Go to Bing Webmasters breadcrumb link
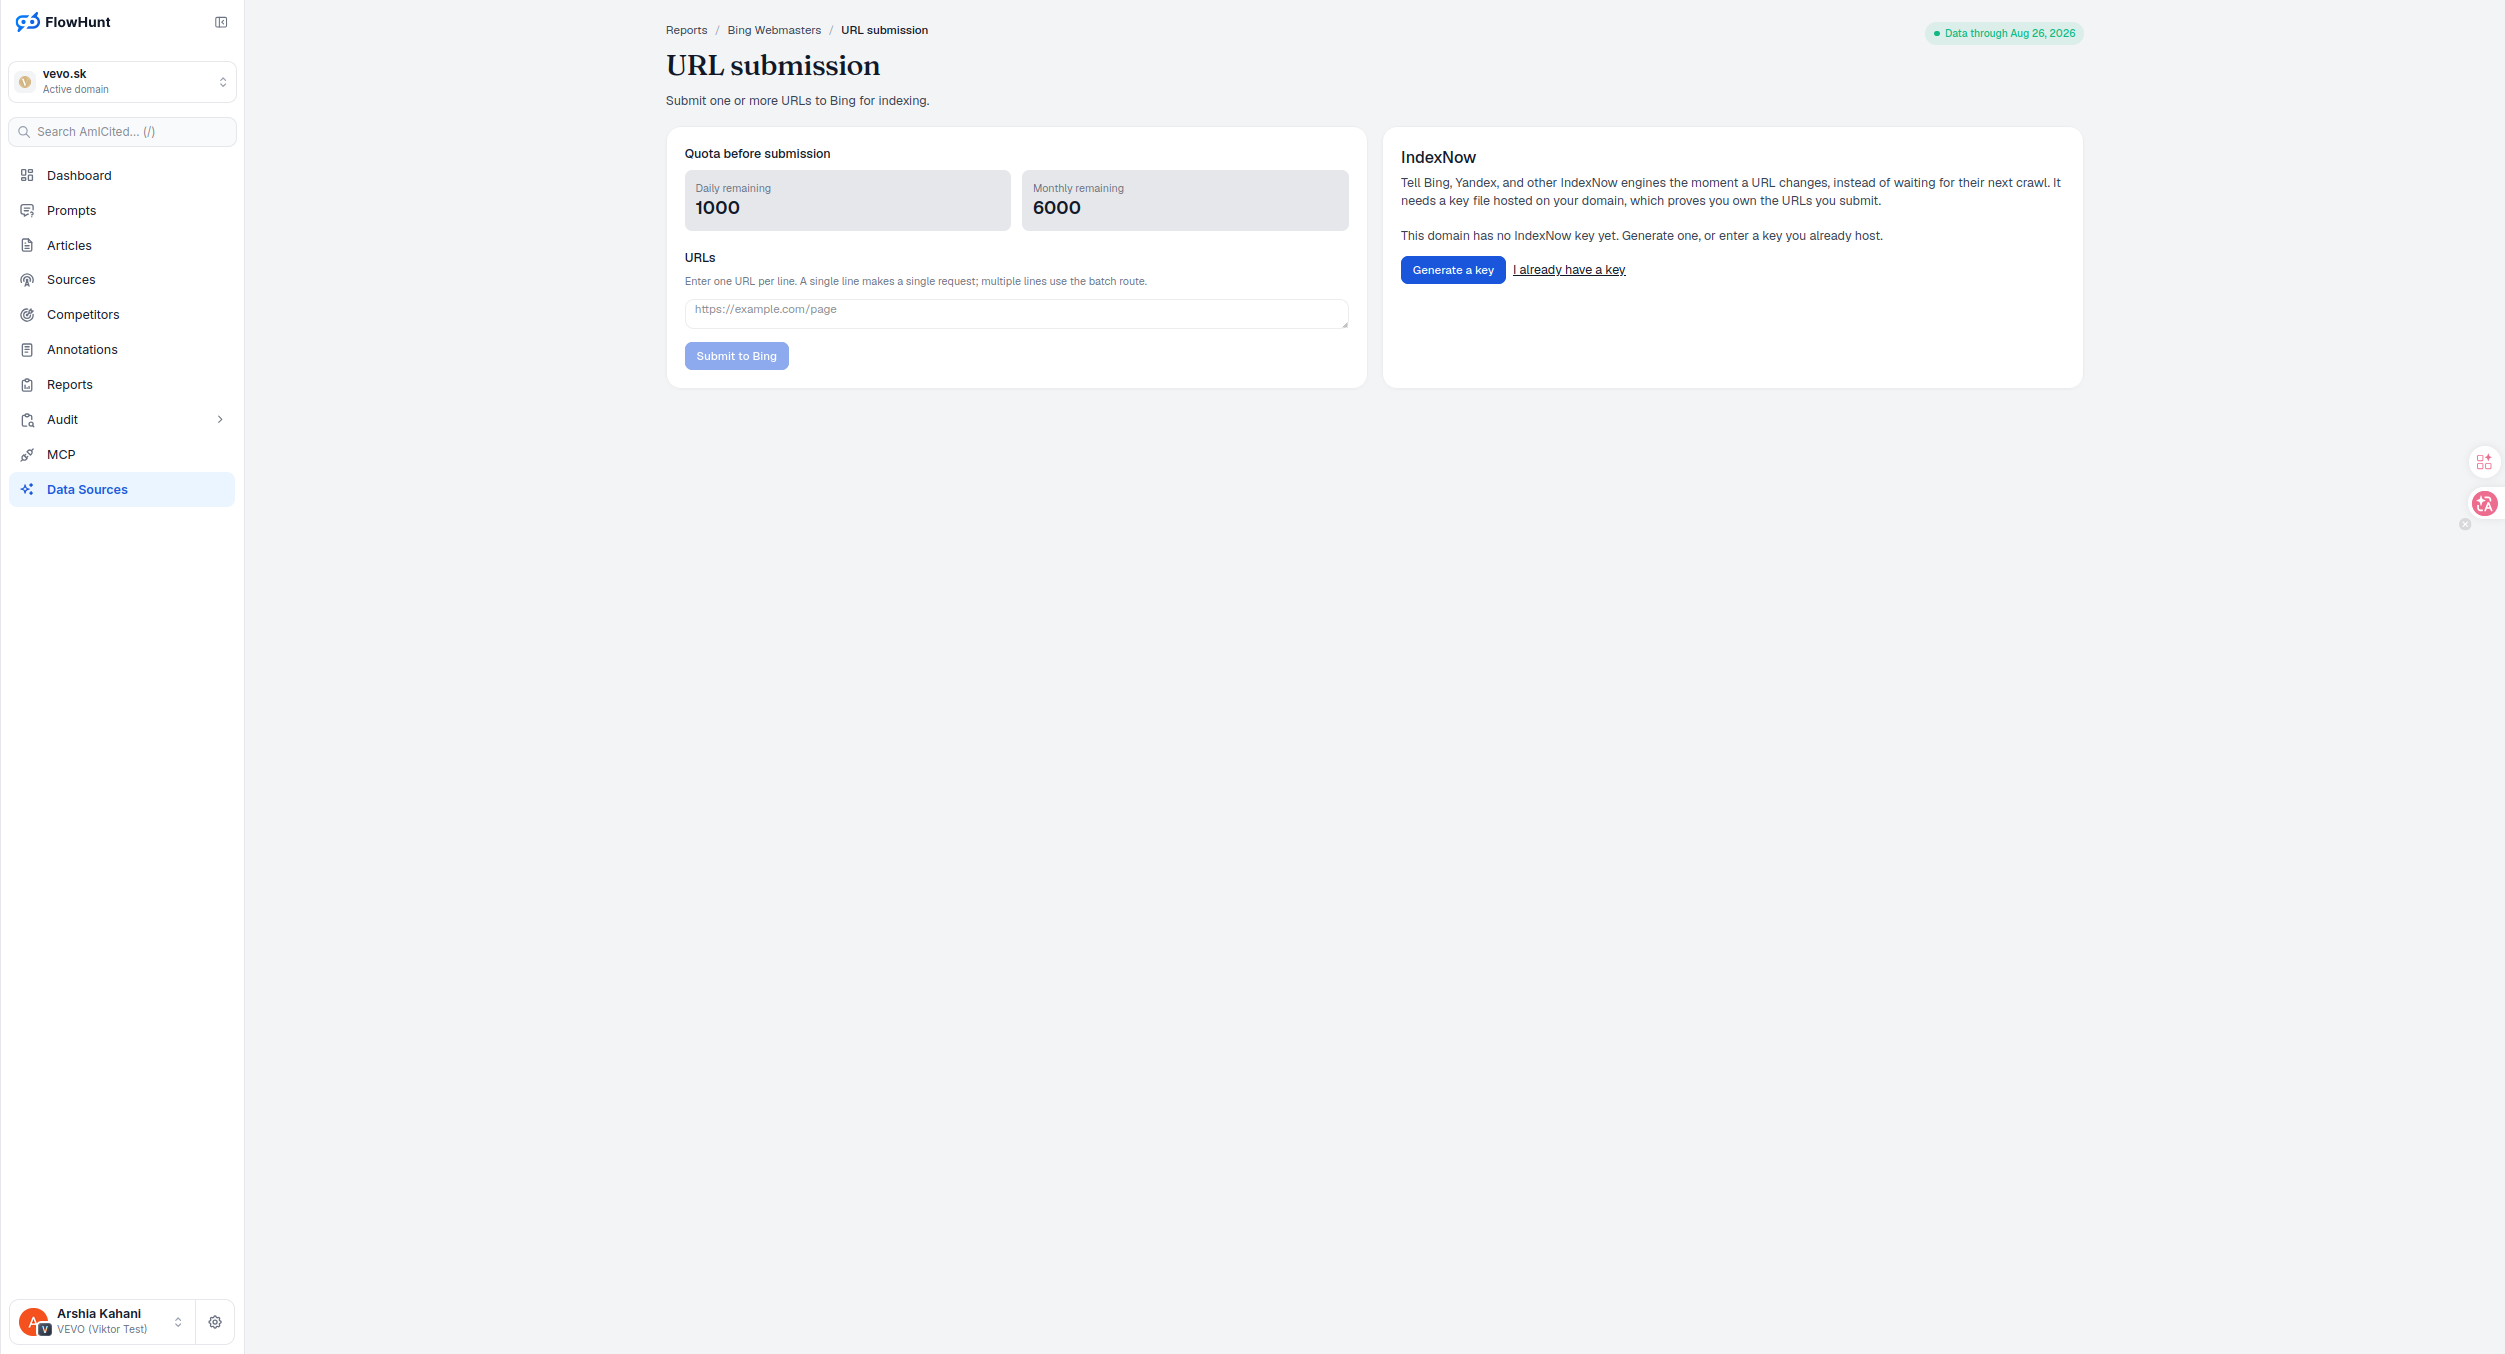The image size is (2505, 1354). (x=774, y=30)
